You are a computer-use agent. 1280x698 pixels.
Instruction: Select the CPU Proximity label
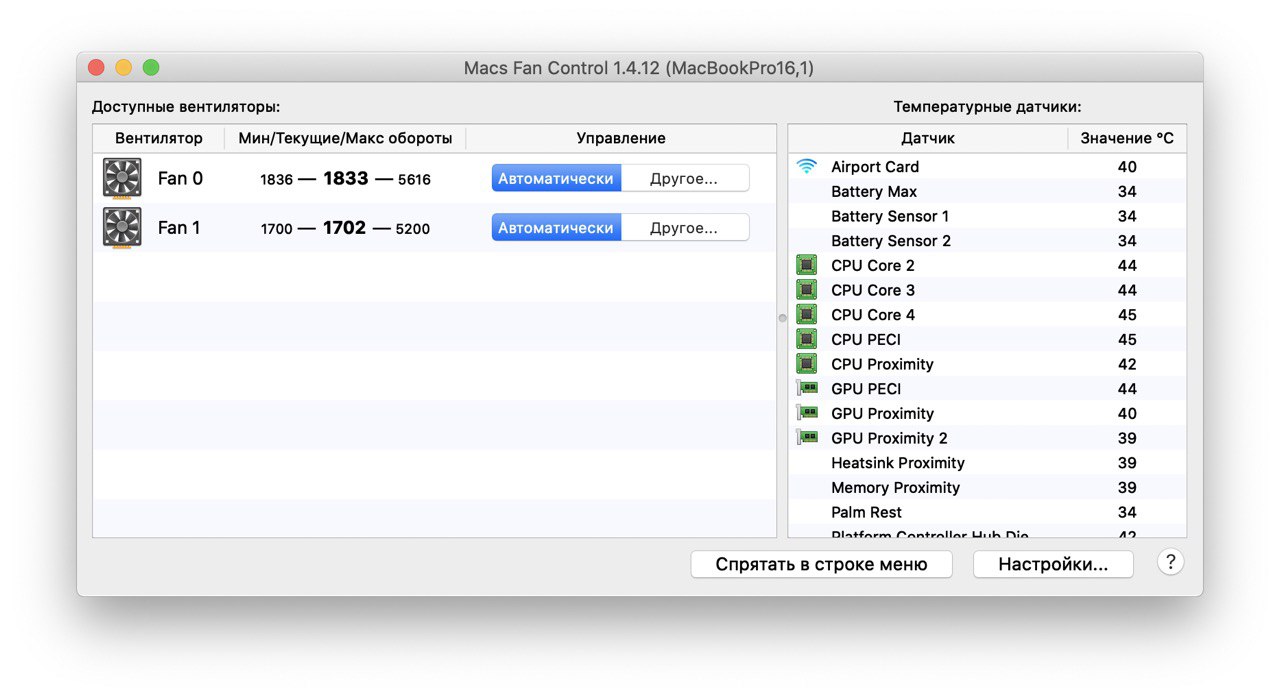(x=882, y=364)
